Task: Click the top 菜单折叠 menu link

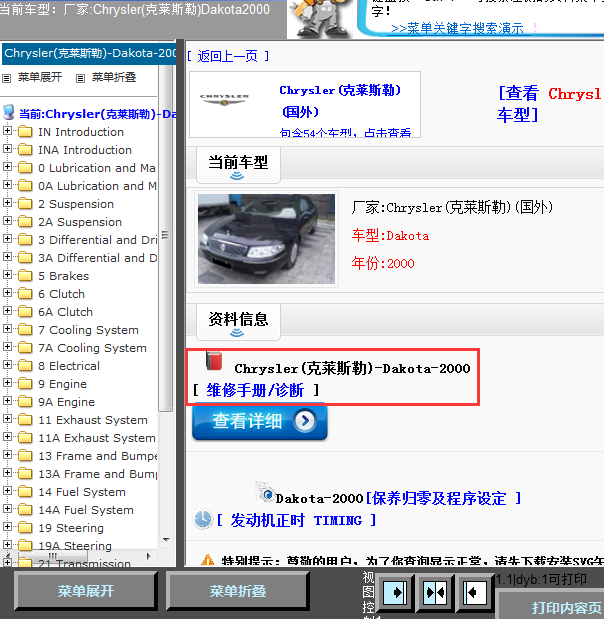Action: 114,77
